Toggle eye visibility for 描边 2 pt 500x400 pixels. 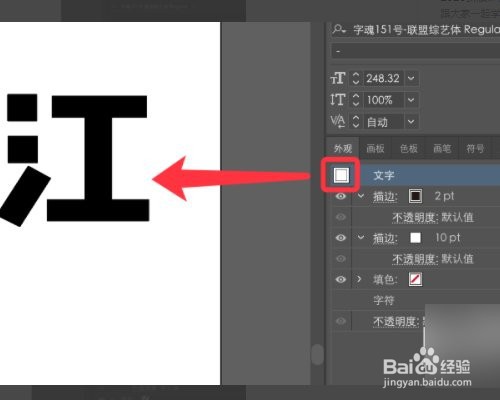point(341,196)
